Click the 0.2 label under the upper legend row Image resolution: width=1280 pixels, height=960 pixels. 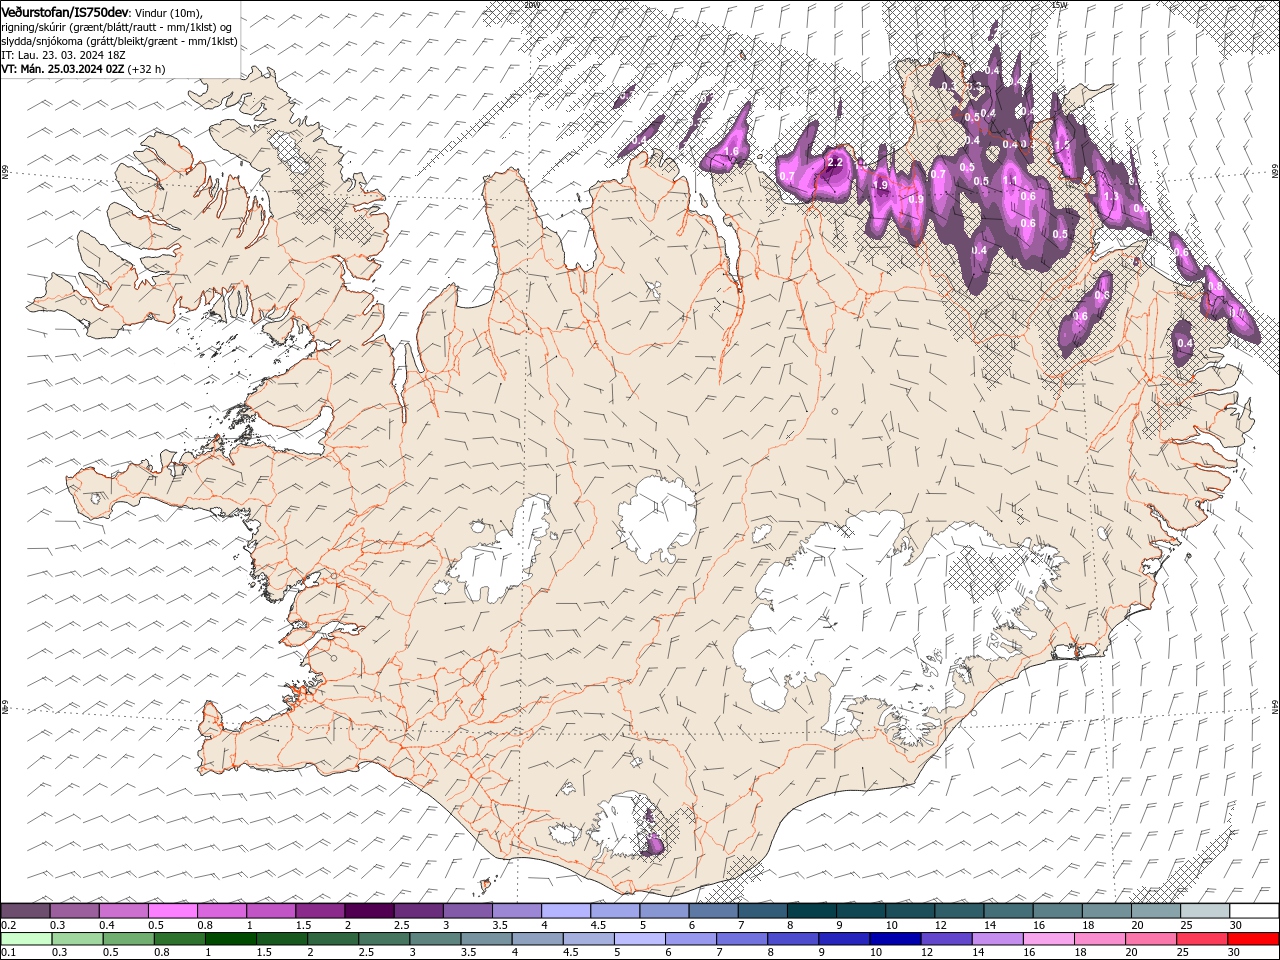9,925
